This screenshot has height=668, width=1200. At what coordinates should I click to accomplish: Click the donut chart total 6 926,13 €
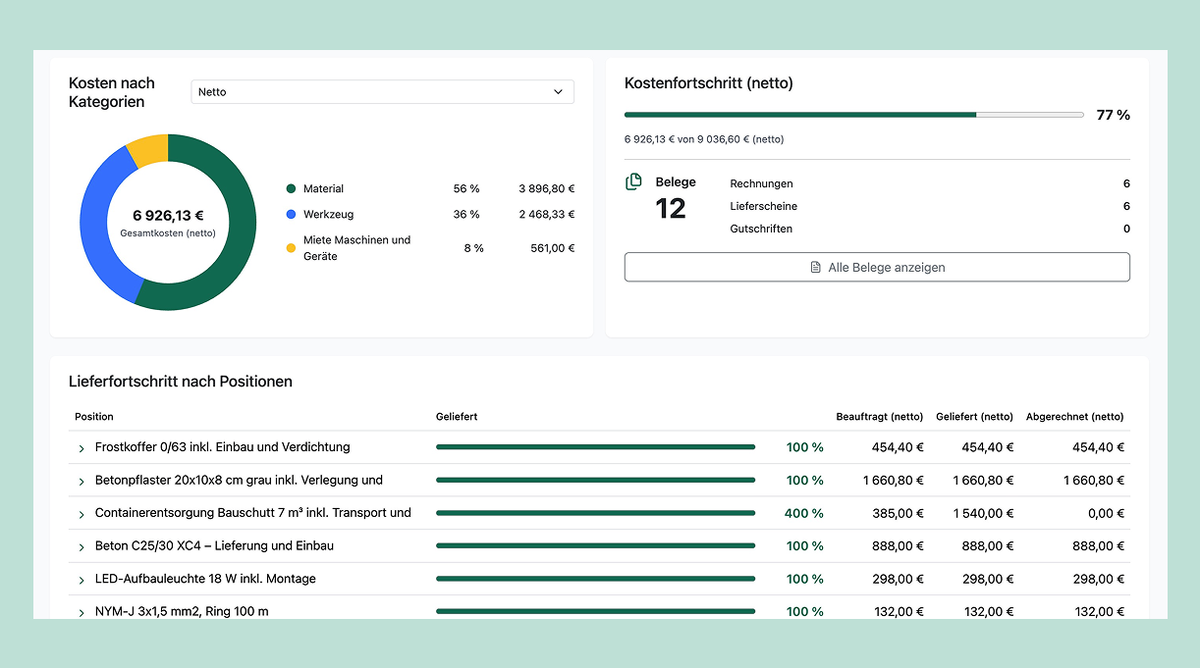pyautogui.click(x=168, y=215)
